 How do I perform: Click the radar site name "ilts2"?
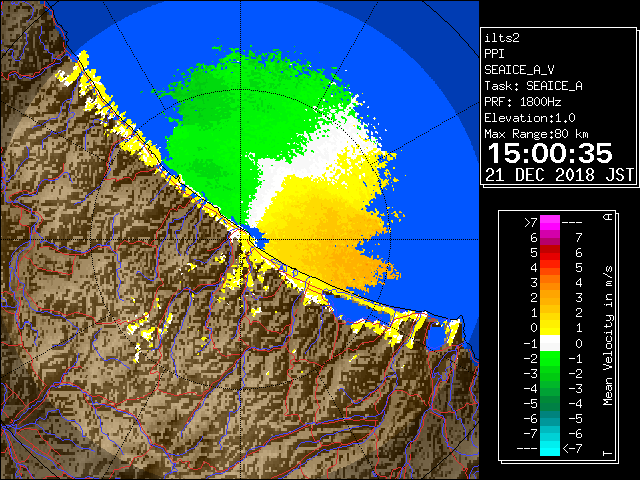[502, 38]
